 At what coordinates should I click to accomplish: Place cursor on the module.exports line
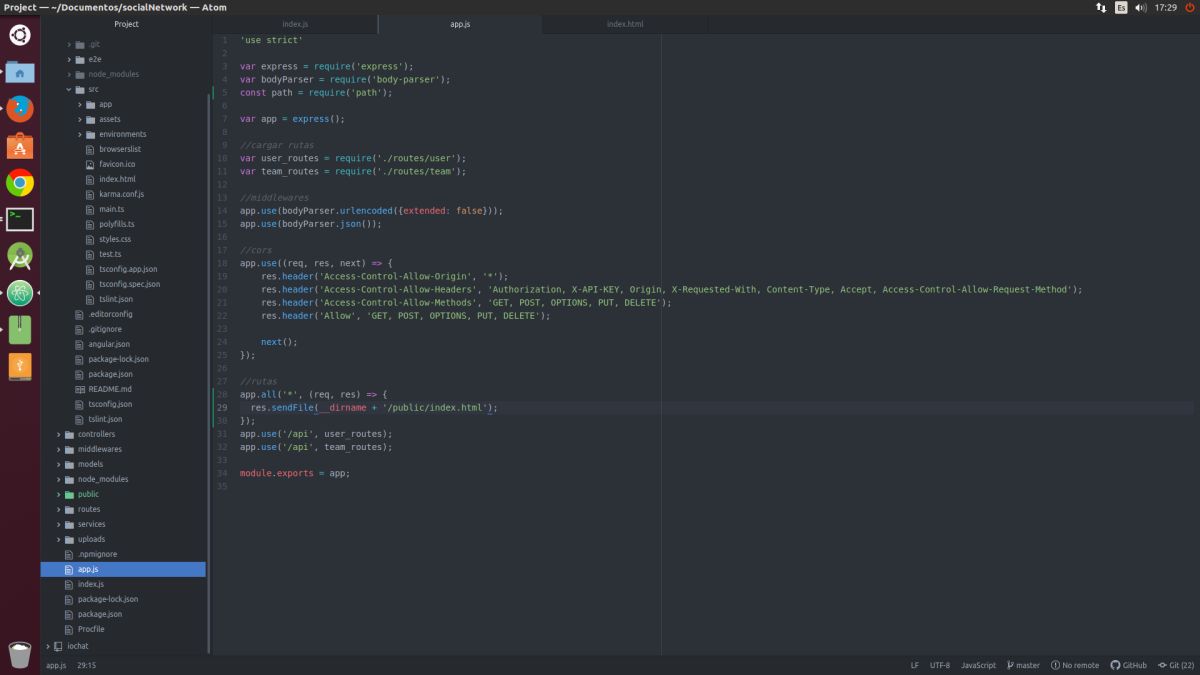pos(295,473)
